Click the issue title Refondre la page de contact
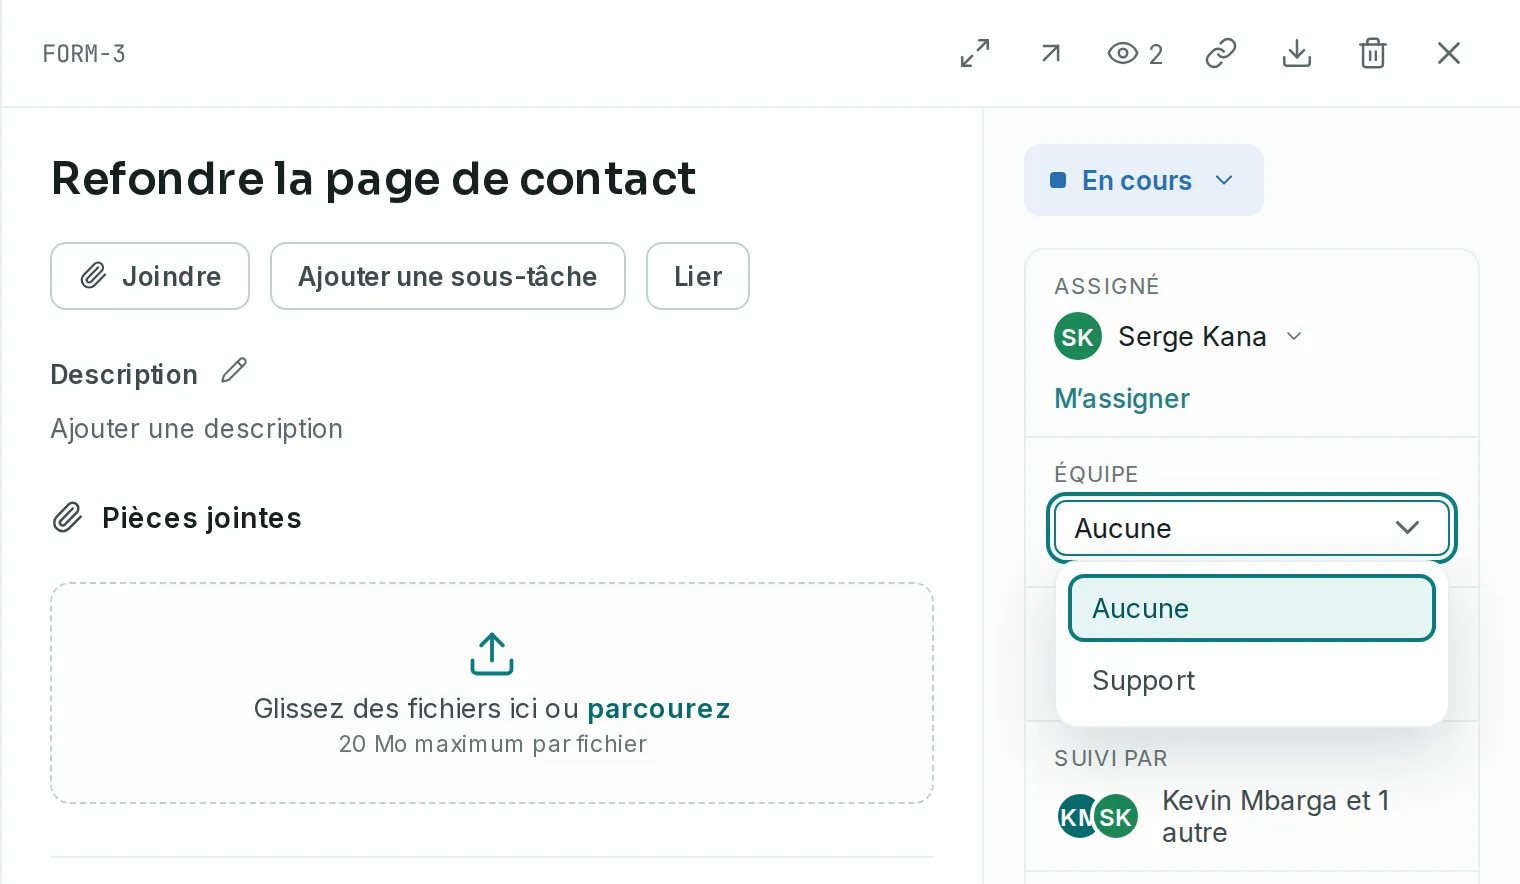 373,179
